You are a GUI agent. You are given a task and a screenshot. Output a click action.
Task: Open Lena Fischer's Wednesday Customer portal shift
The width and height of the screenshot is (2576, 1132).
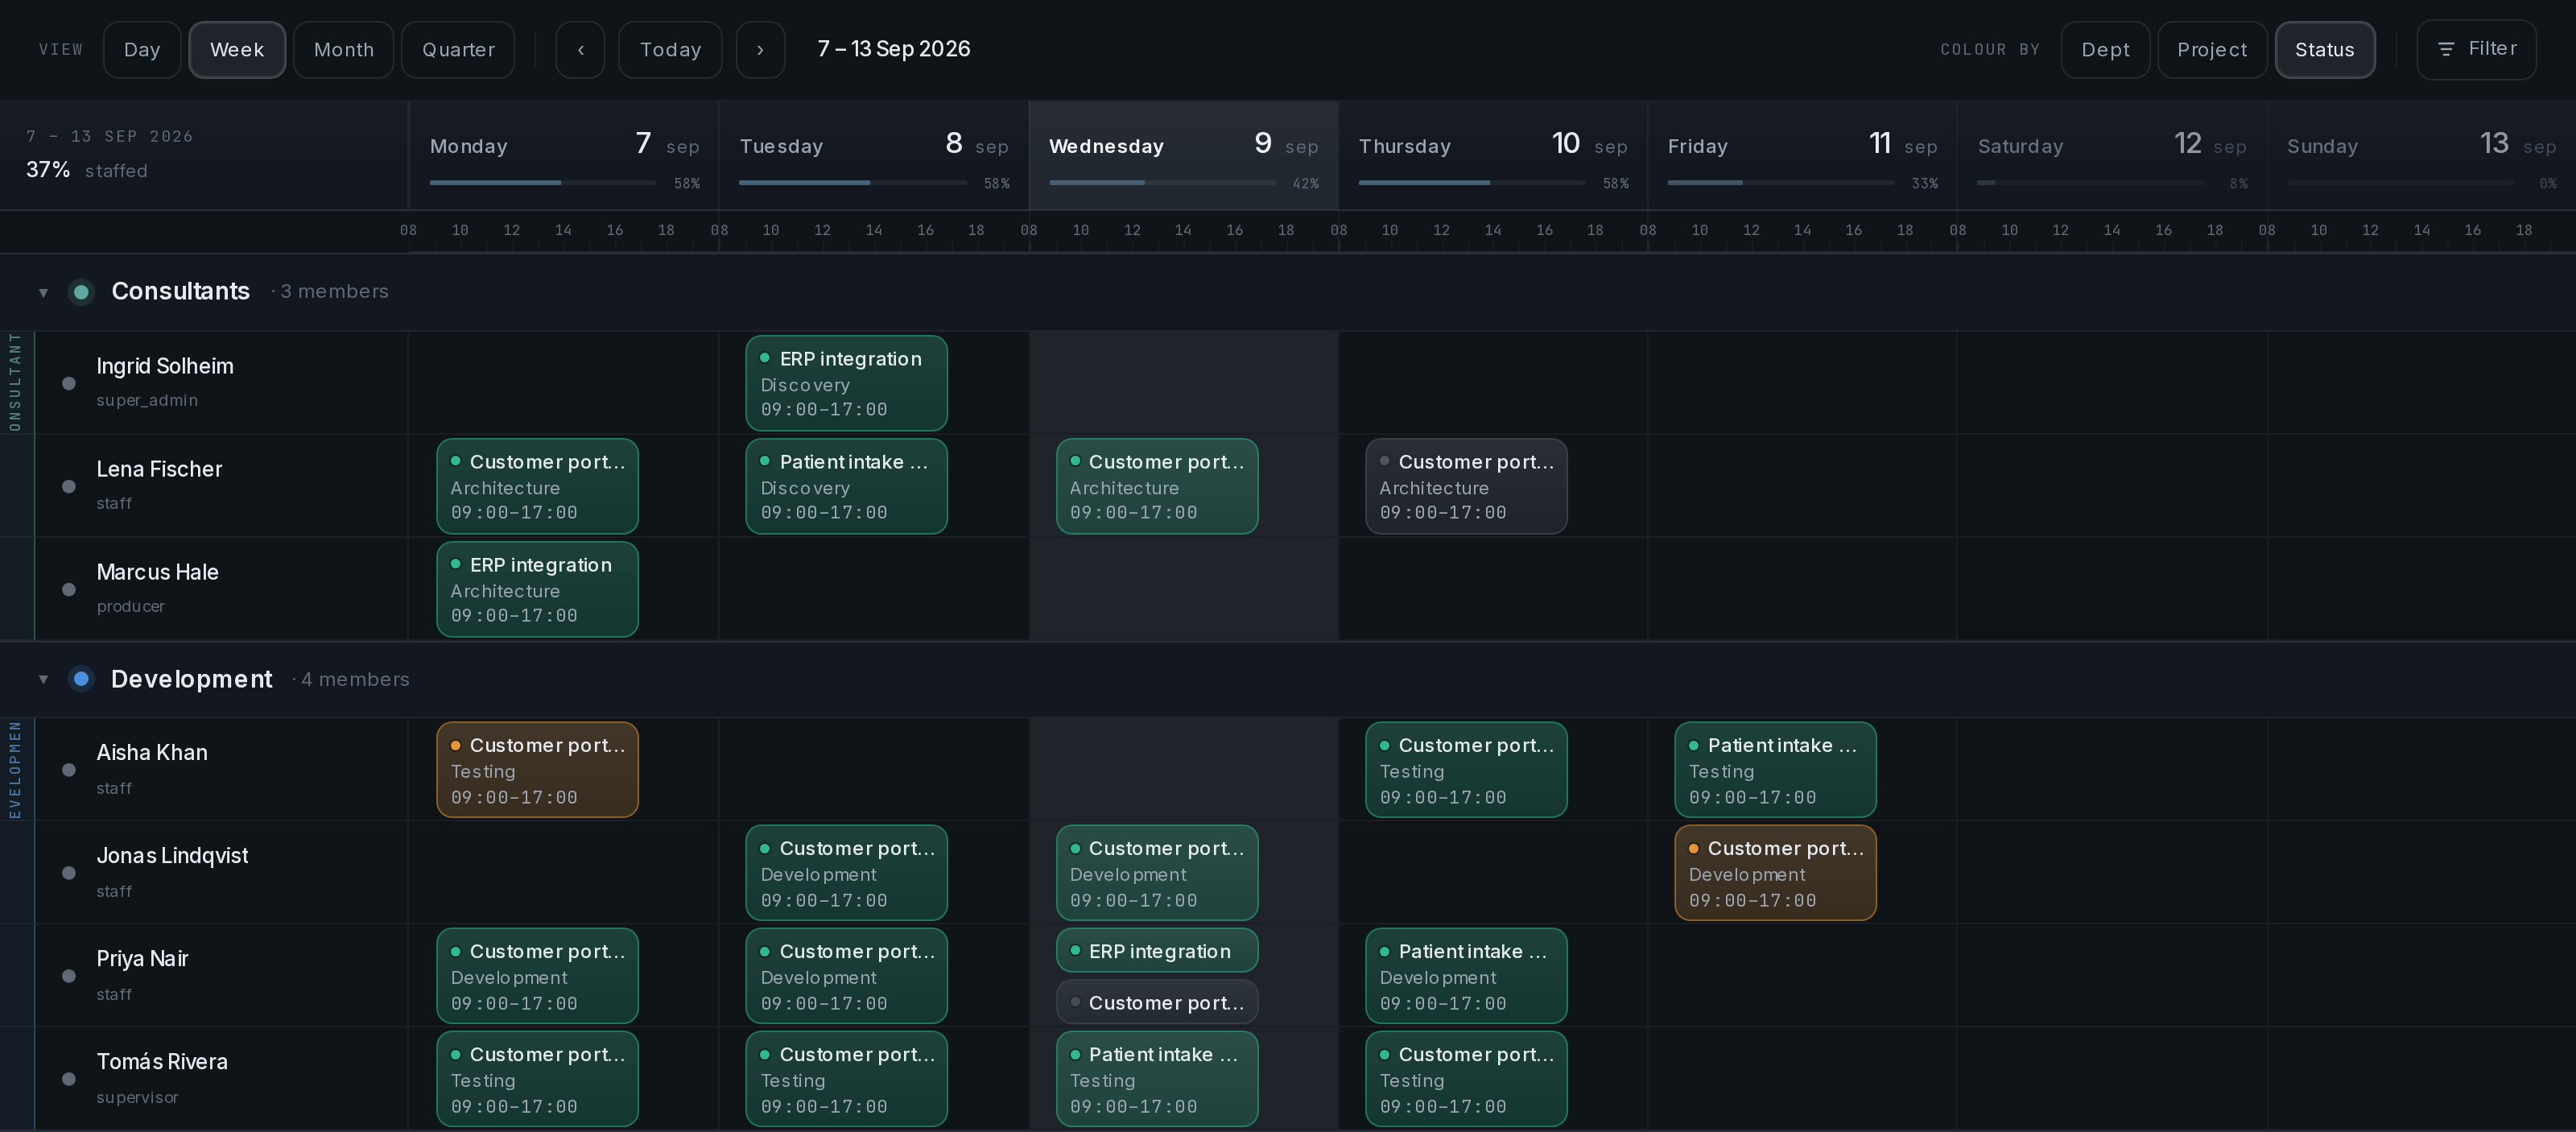tap(1157, 486)
